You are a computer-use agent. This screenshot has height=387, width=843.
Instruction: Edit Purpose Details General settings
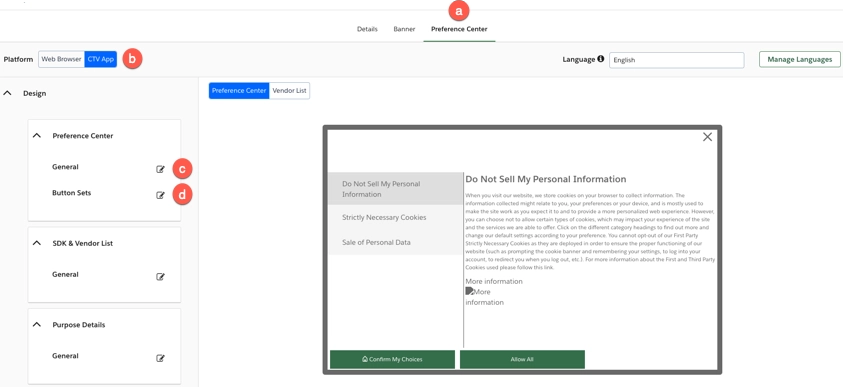point(160,359)
